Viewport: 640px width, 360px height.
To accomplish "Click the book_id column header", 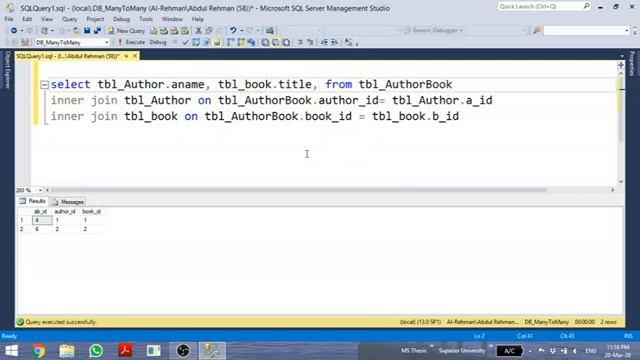I will pos(91,211).
